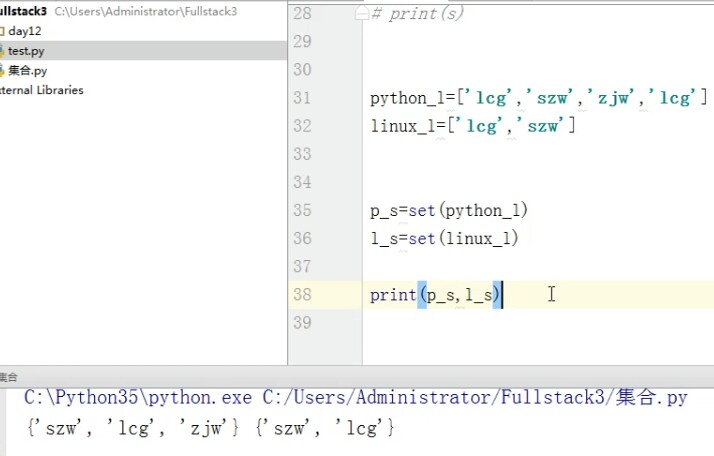714x456 pixels.
Task: Click the day12 folder icon
Action: click(2, 31)
